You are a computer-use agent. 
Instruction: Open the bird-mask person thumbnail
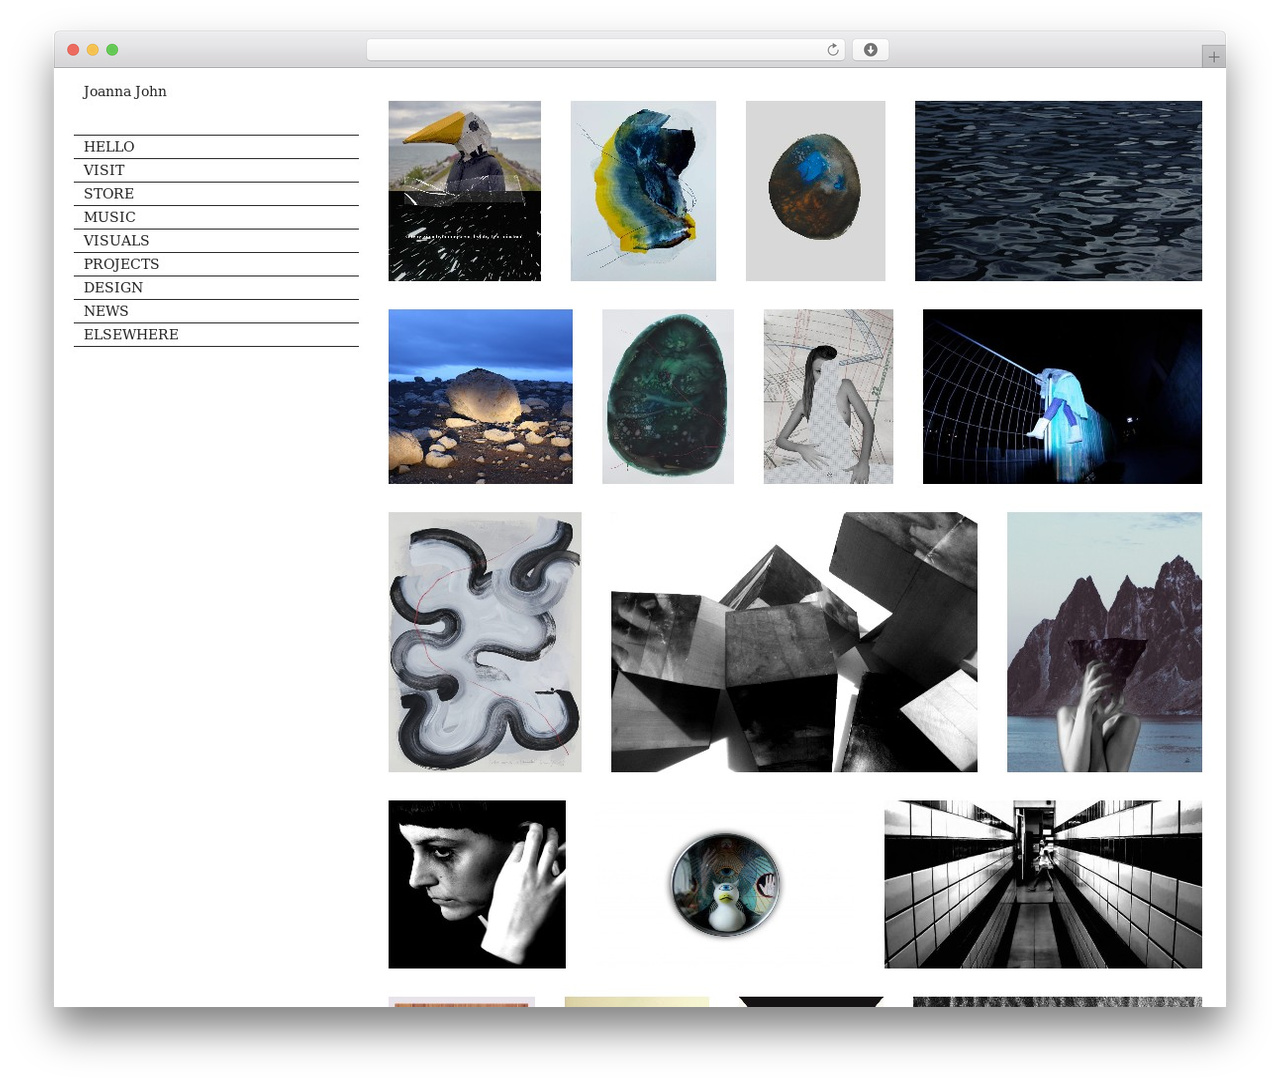point(465,191)
